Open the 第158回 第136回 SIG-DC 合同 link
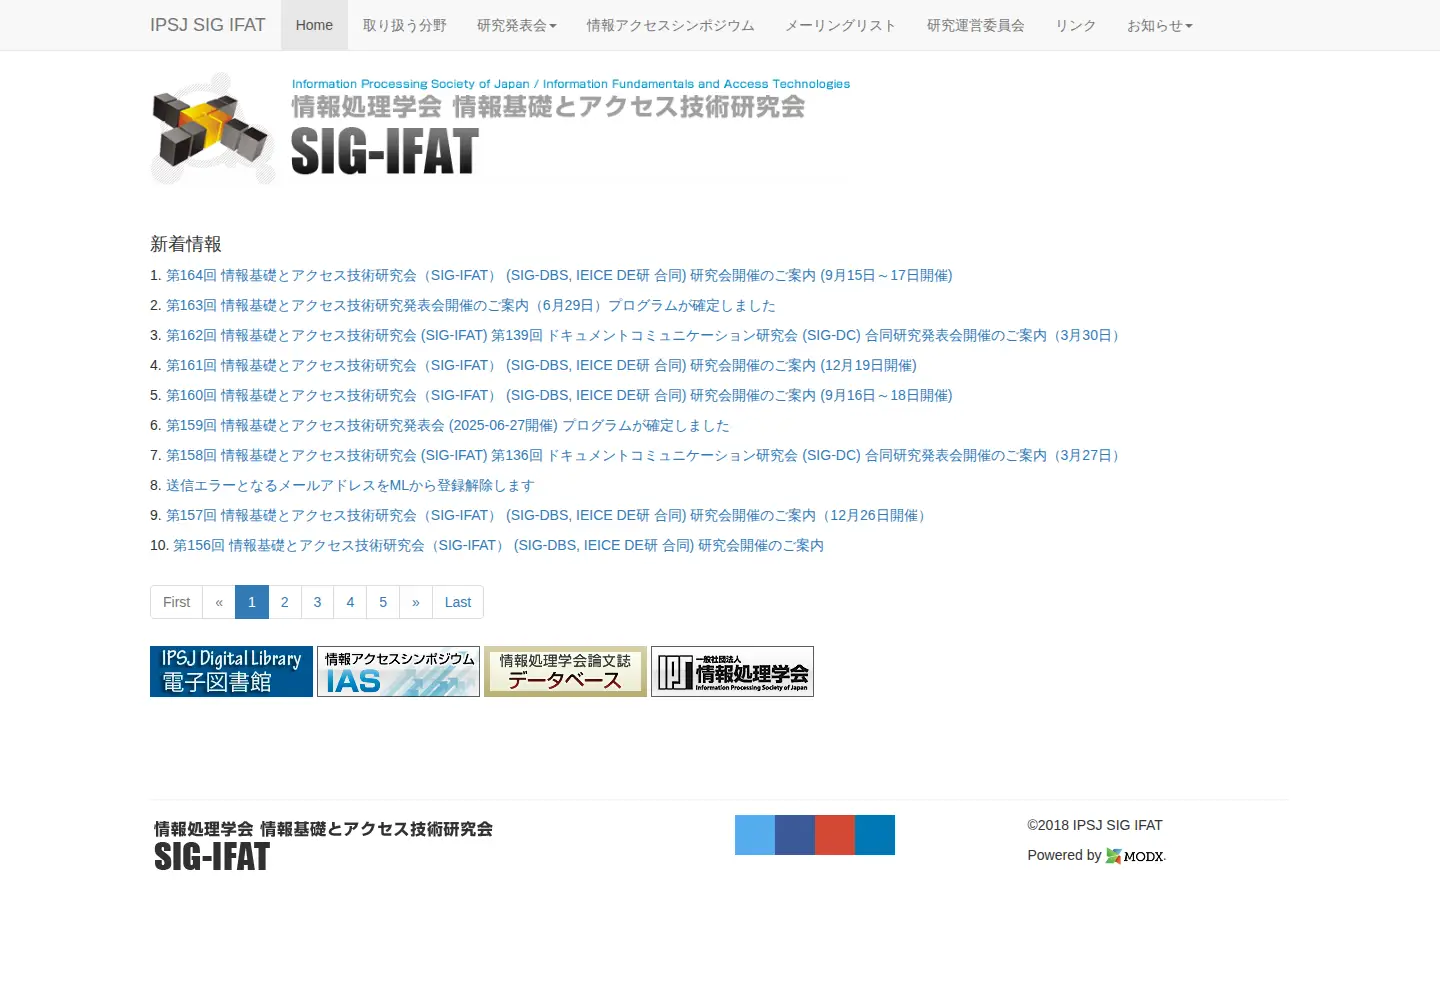Screen dimensions: 1440x1000 tap(645, 455)
